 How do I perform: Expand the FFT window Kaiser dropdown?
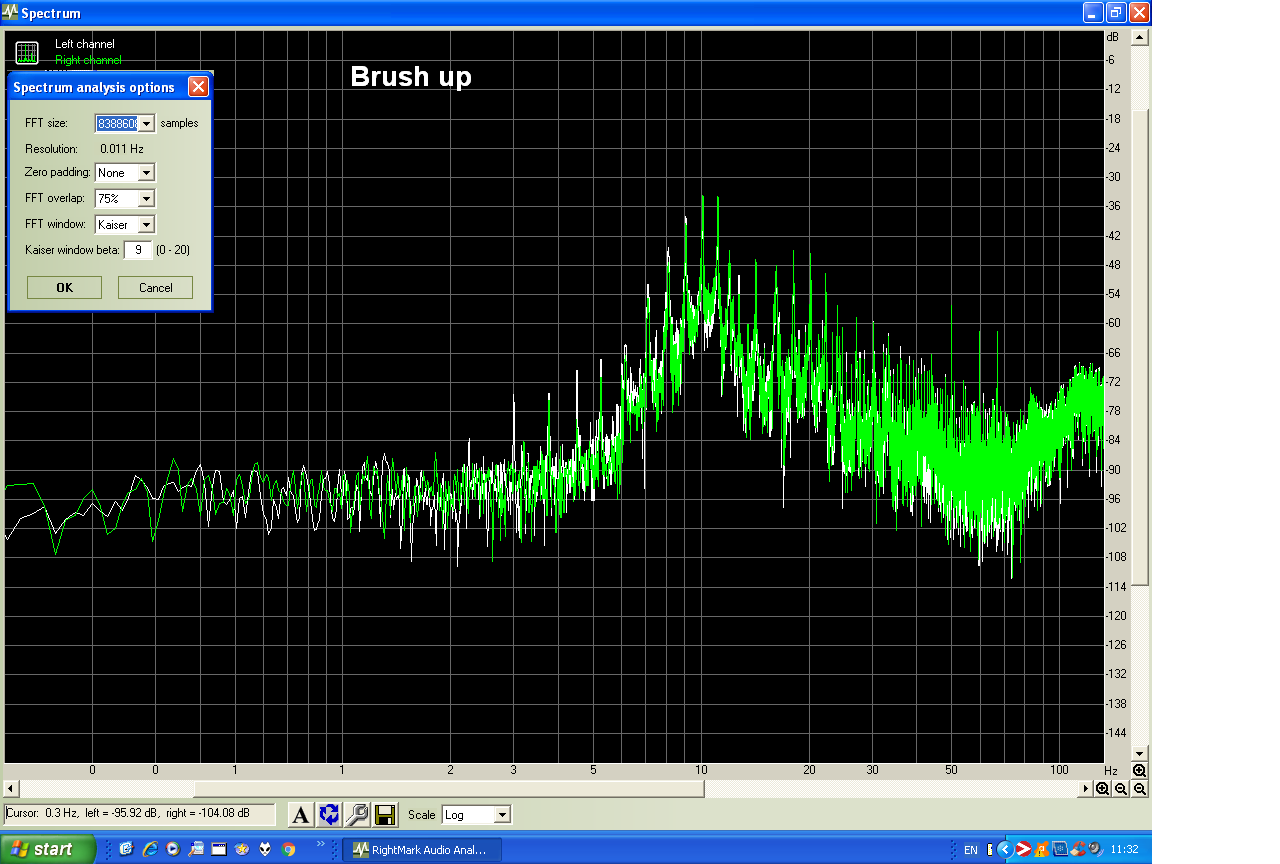(146, 225)
